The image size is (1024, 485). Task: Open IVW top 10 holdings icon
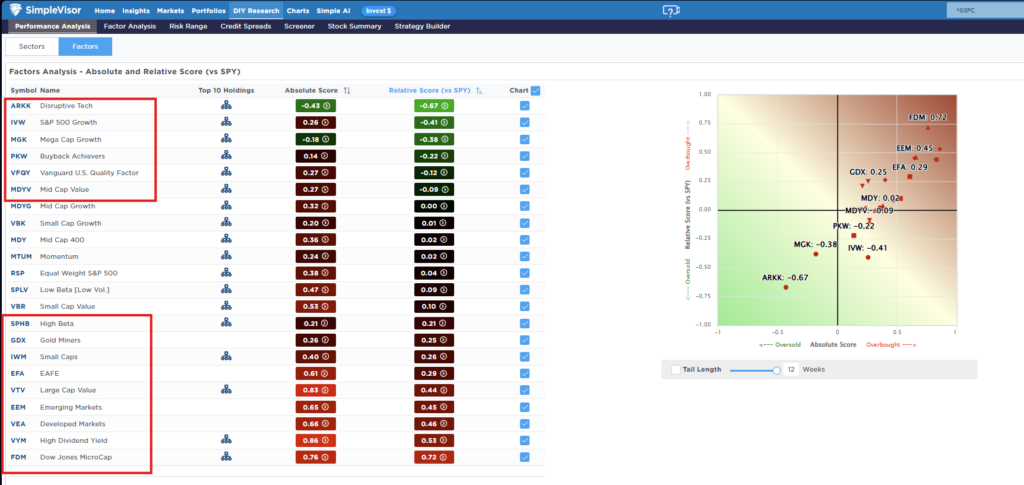[226, 122]
